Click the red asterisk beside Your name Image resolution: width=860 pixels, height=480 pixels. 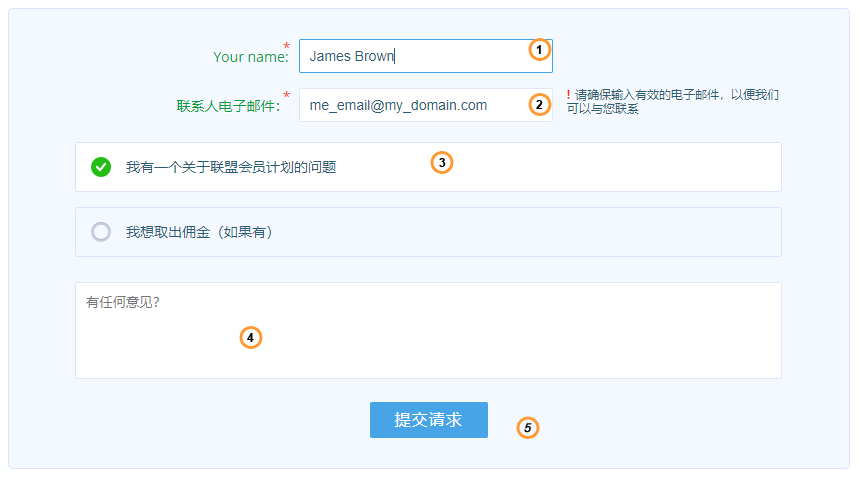[x=287, y=46]
